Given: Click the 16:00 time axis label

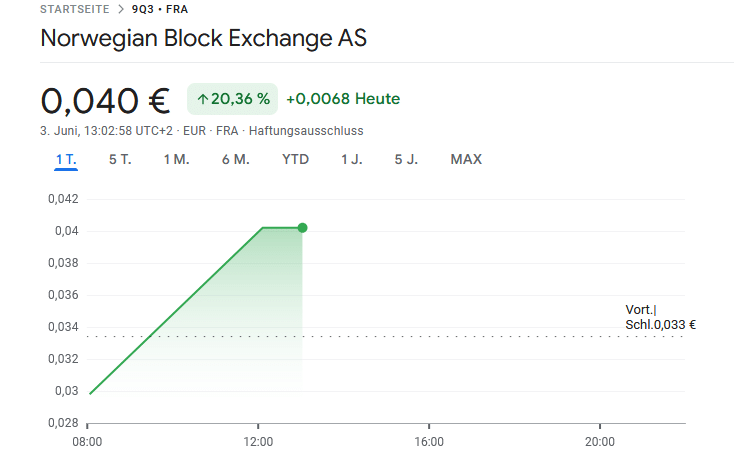Looking at the screenshot, I should 429,441.
